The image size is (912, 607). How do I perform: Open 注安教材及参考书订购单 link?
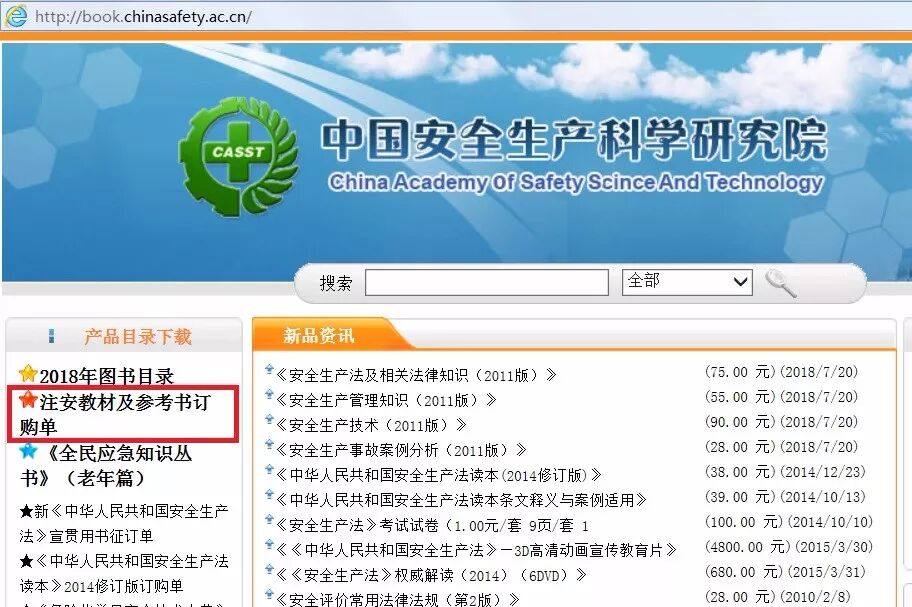click(115, 414)
